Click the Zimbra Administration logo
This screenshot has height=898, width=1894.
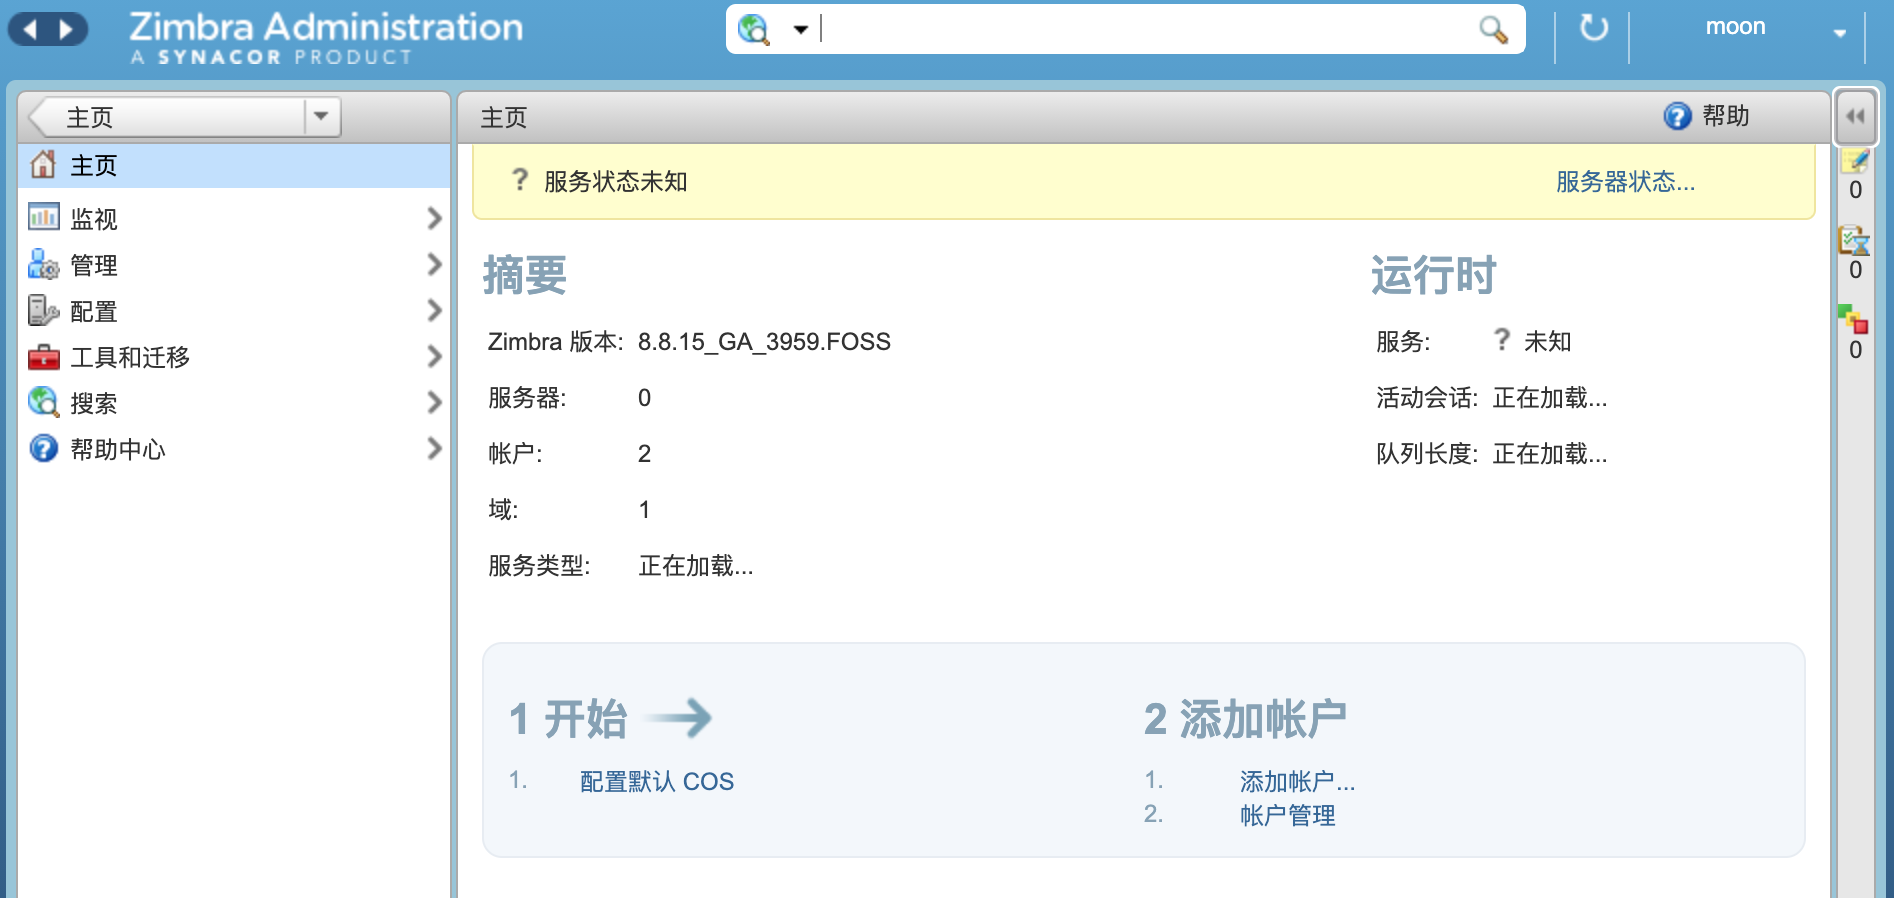coord(326,38)
